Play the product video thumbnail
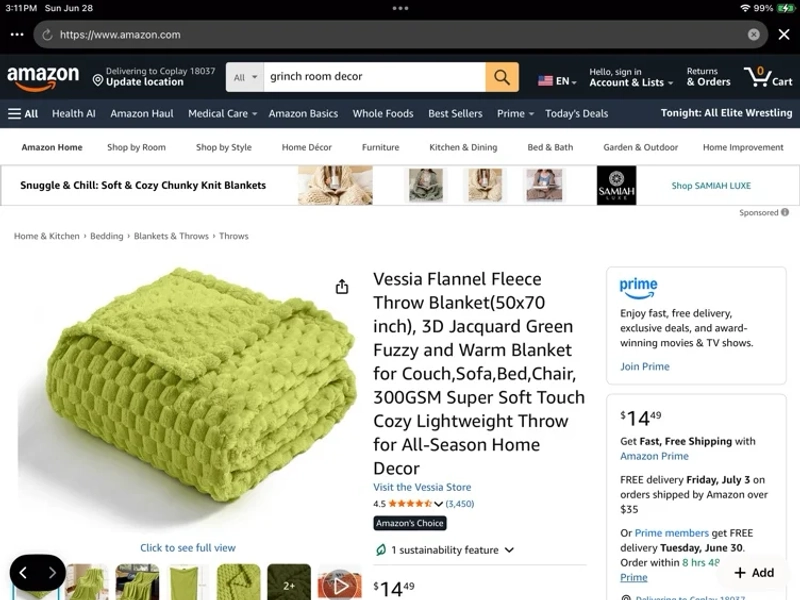The width and height of the screenshot is (800, 600). 340,584
